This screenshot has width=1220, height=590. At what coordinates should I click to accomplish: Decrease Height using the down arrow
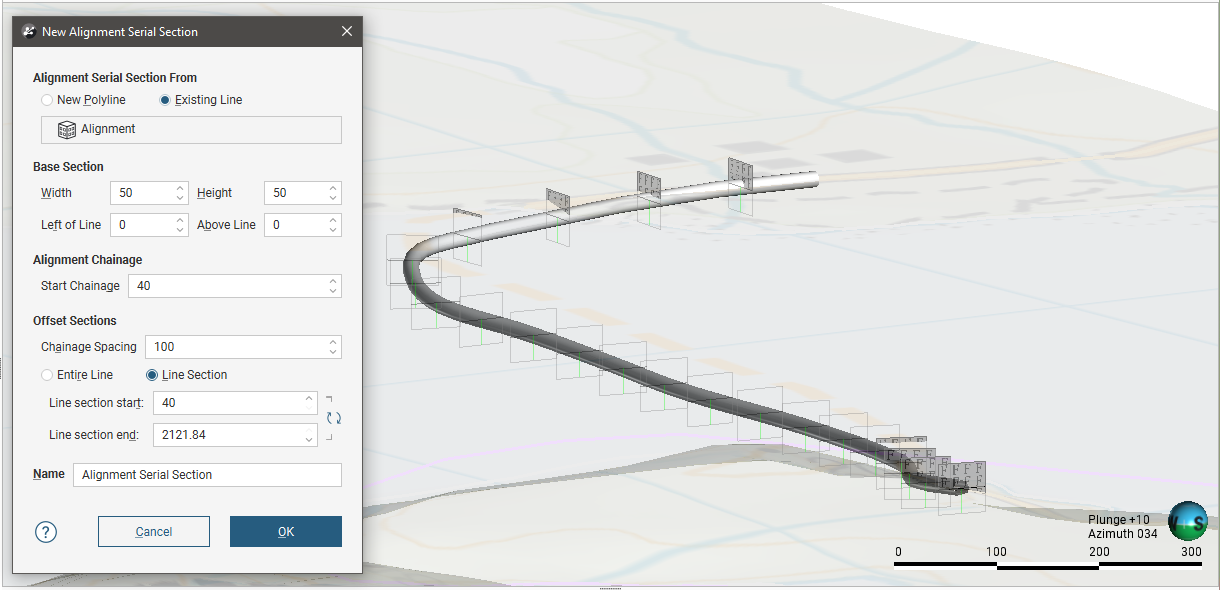pyautogui.click(x=333, y=198)
